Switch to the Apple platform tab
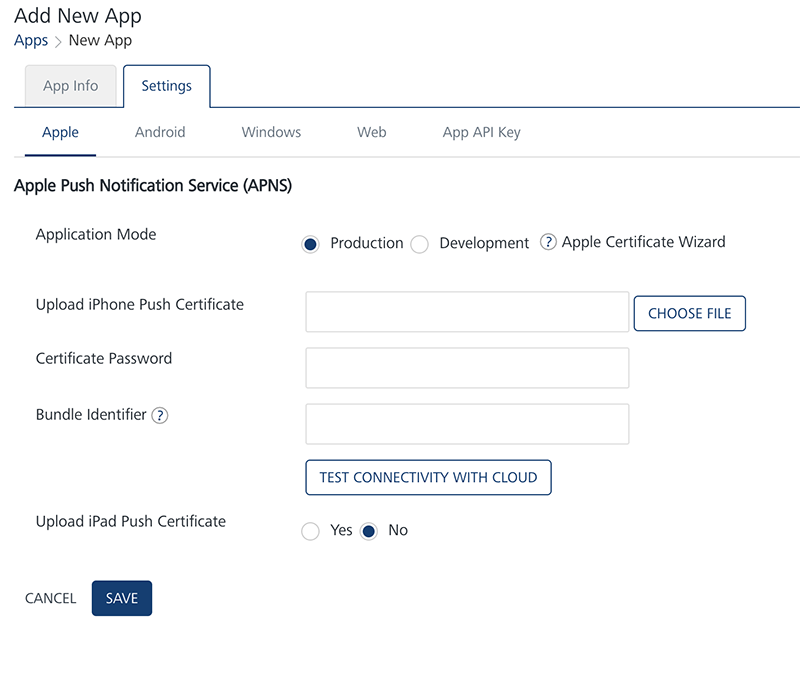Viewport: 800px width, 683px height. click(60, 132)
